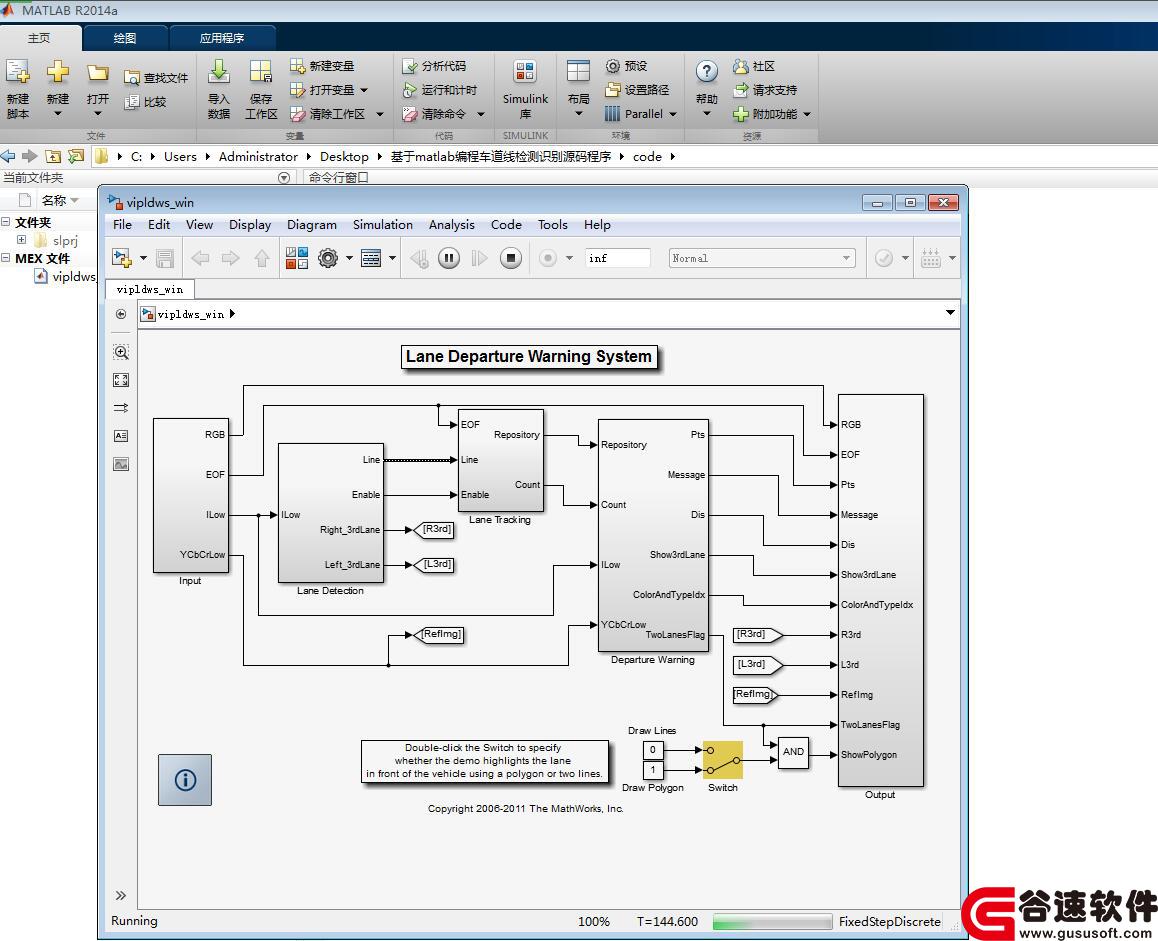Click the Zoom In magnifier icon
The width and height of the screenshot is (1158, 941).
click(x=121, y=352)
